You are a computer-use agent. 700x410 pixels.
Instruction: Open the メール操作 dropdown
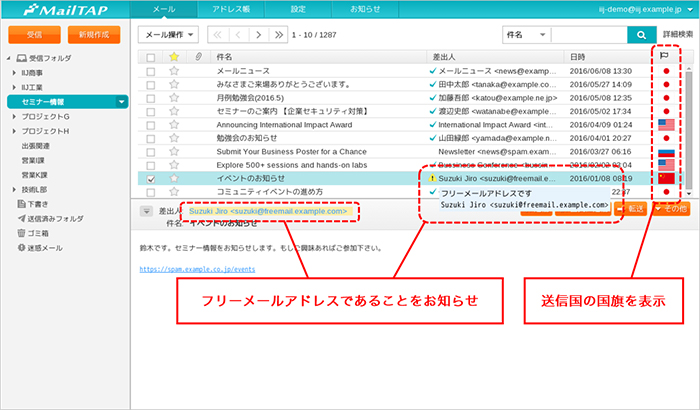167,34
